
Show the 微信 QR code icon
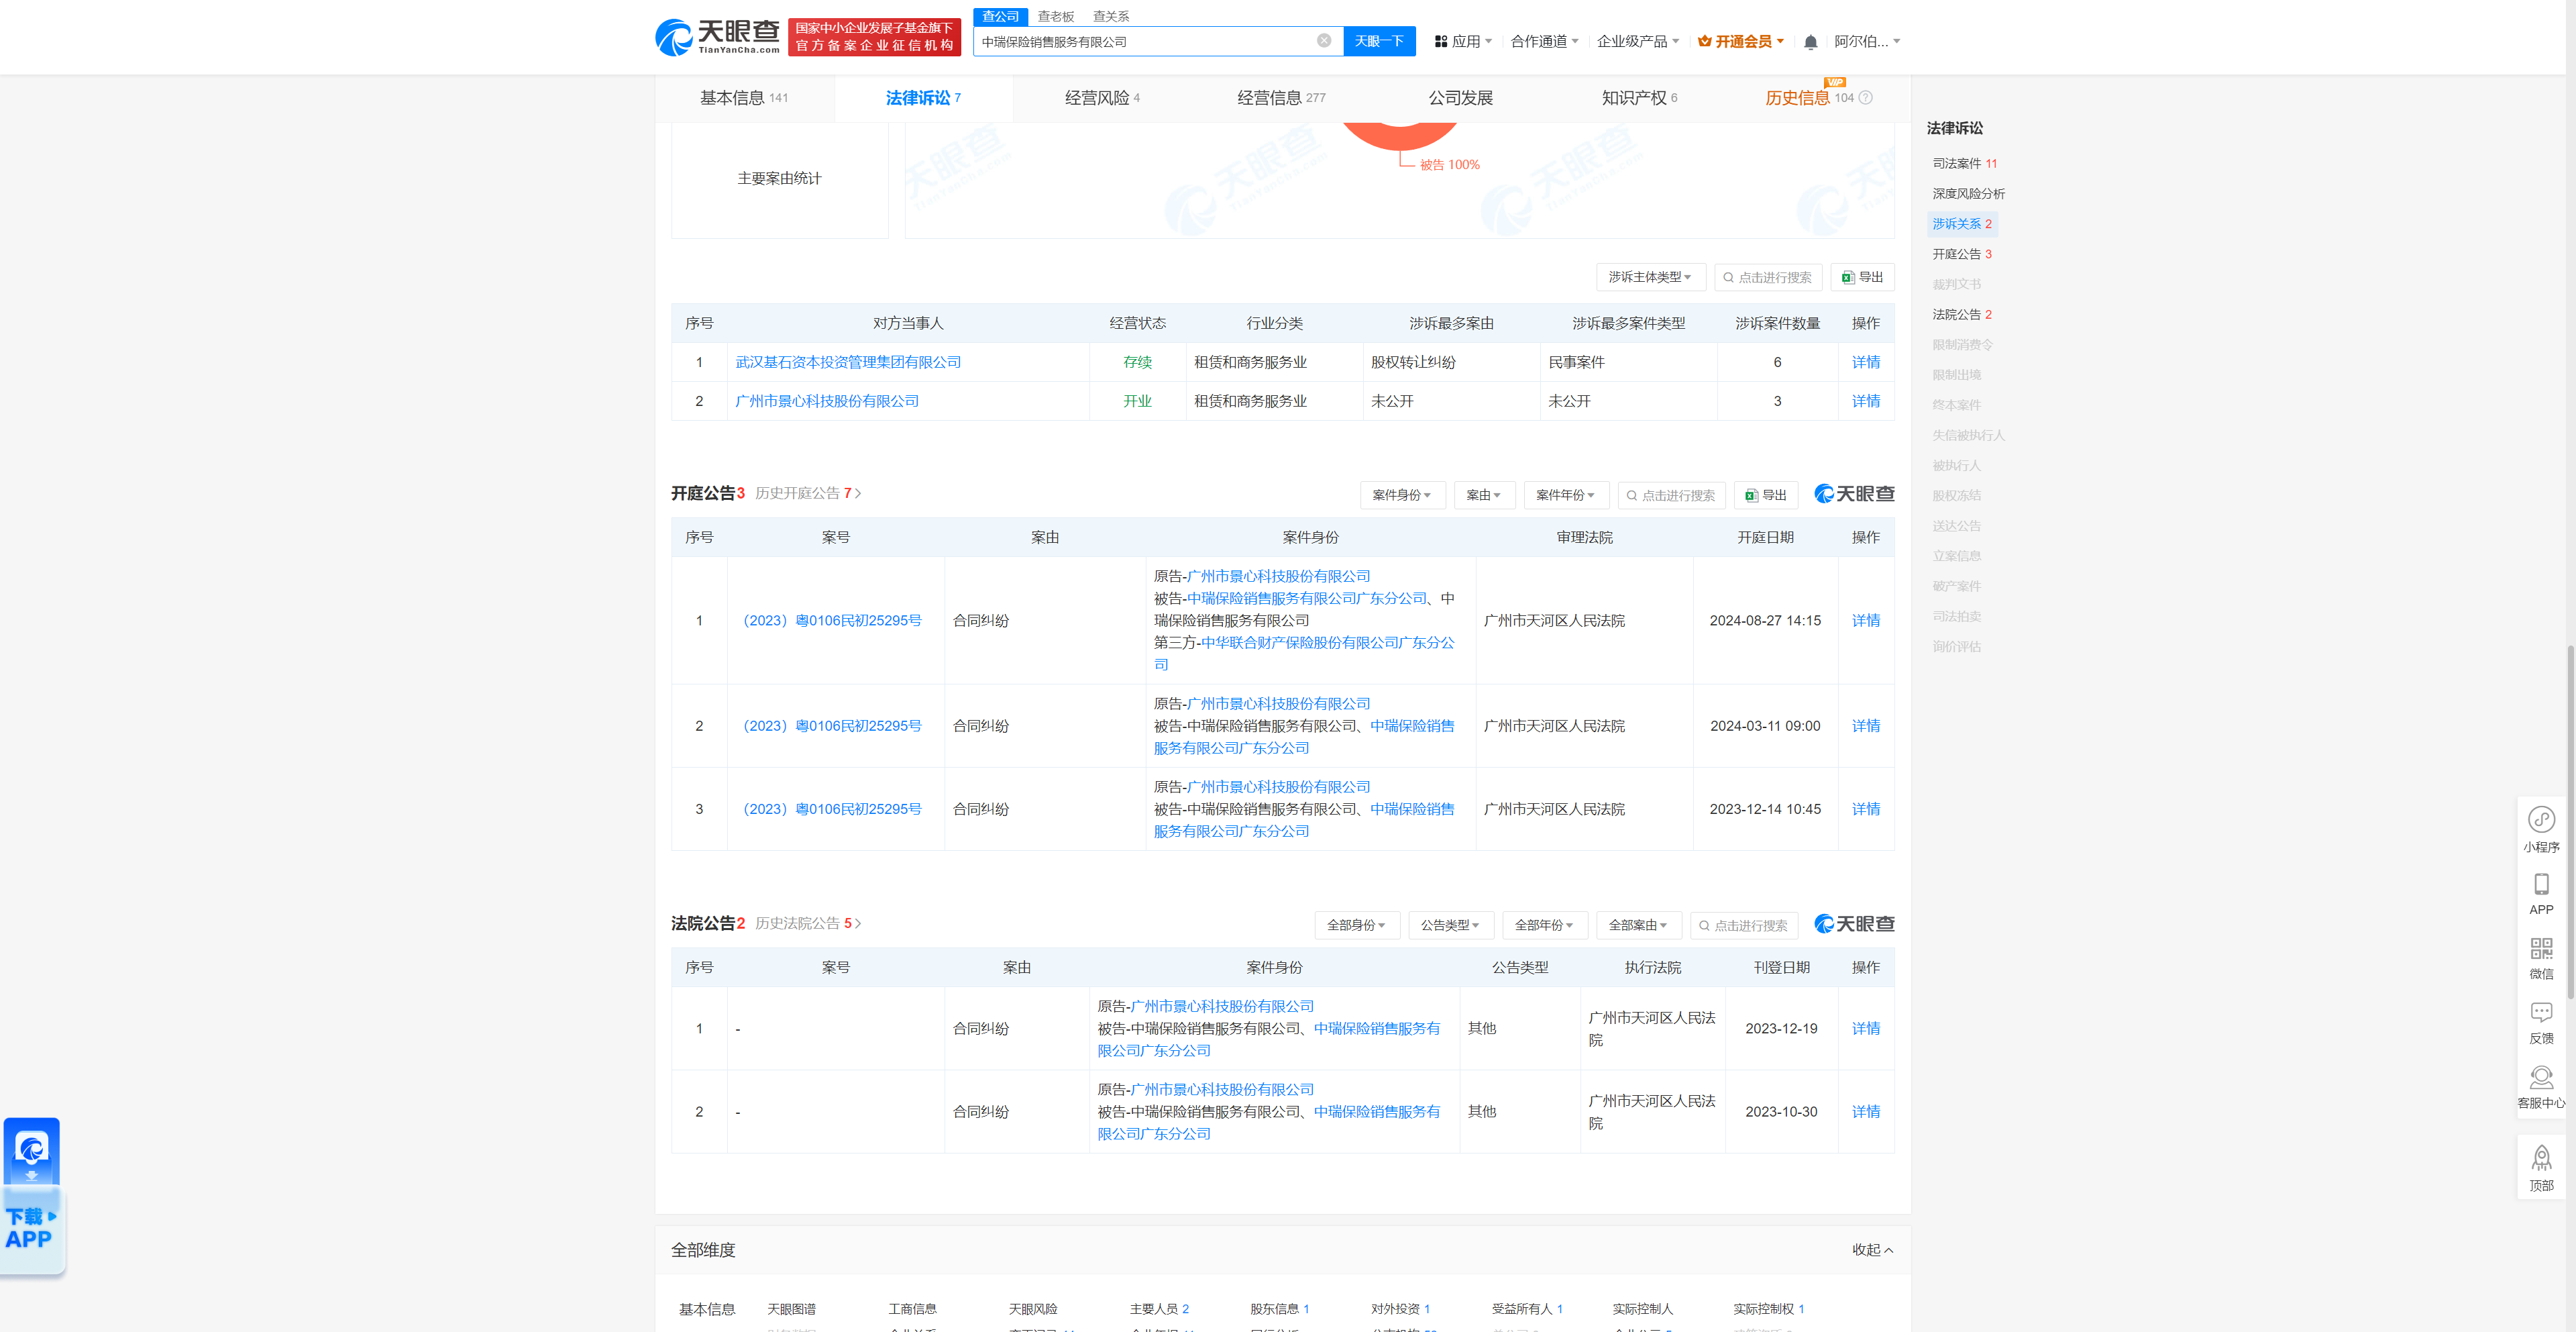(2541, 958)
